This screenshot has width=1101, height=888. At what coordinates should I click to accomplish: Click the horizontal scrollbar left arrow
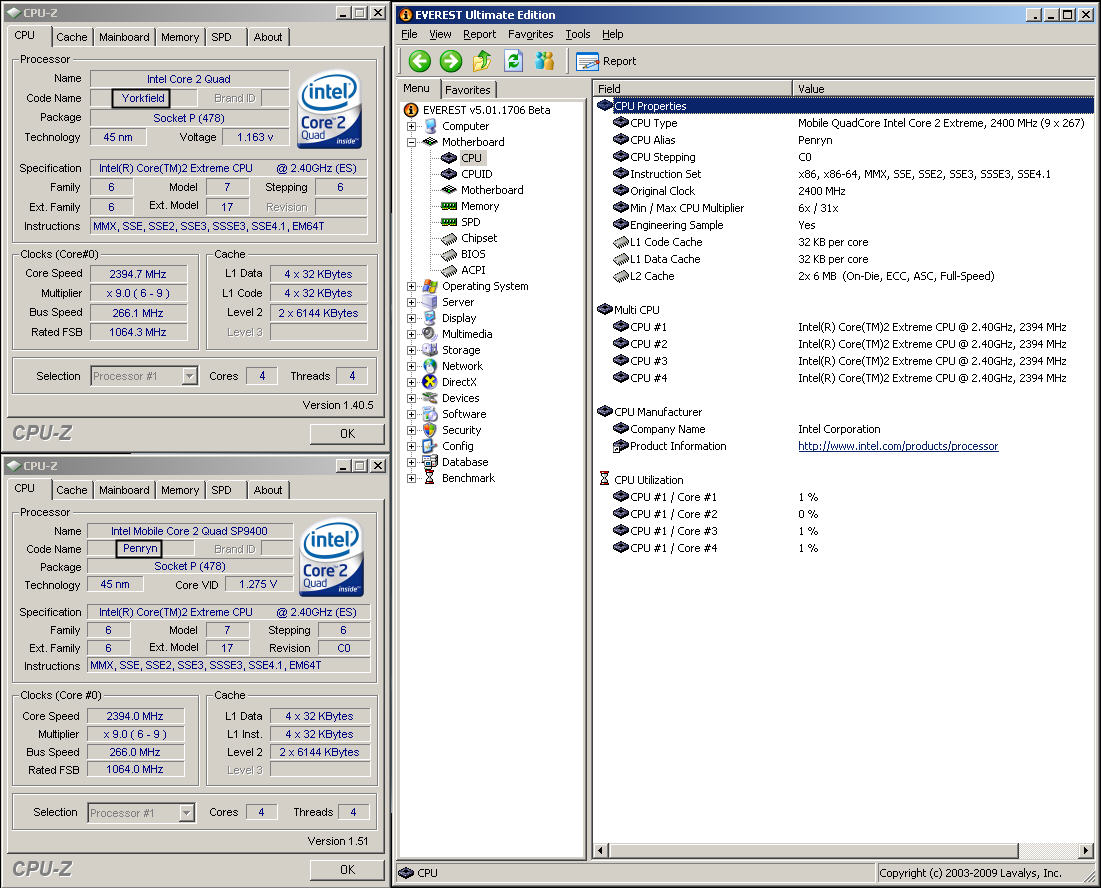tap(601, 851)
